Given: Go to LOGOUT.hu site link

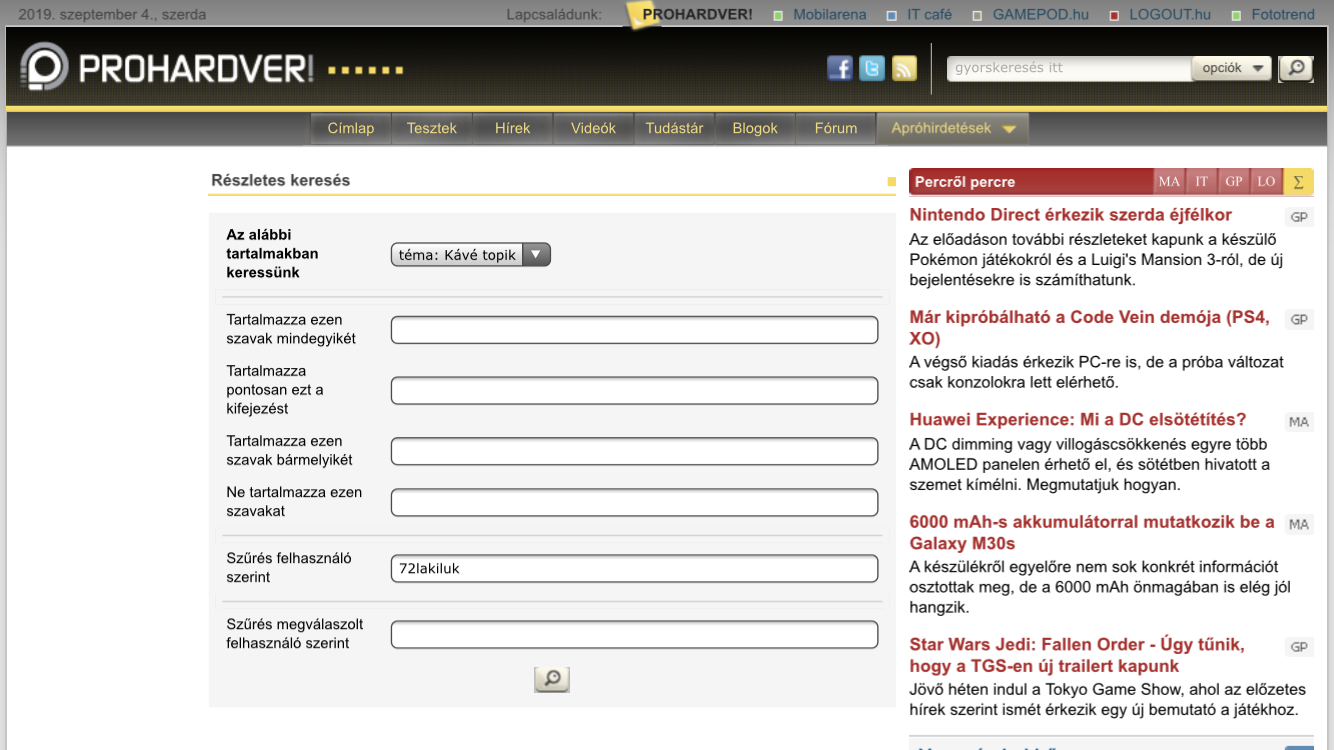Looking at the screenshot, I should [1170, 14].
